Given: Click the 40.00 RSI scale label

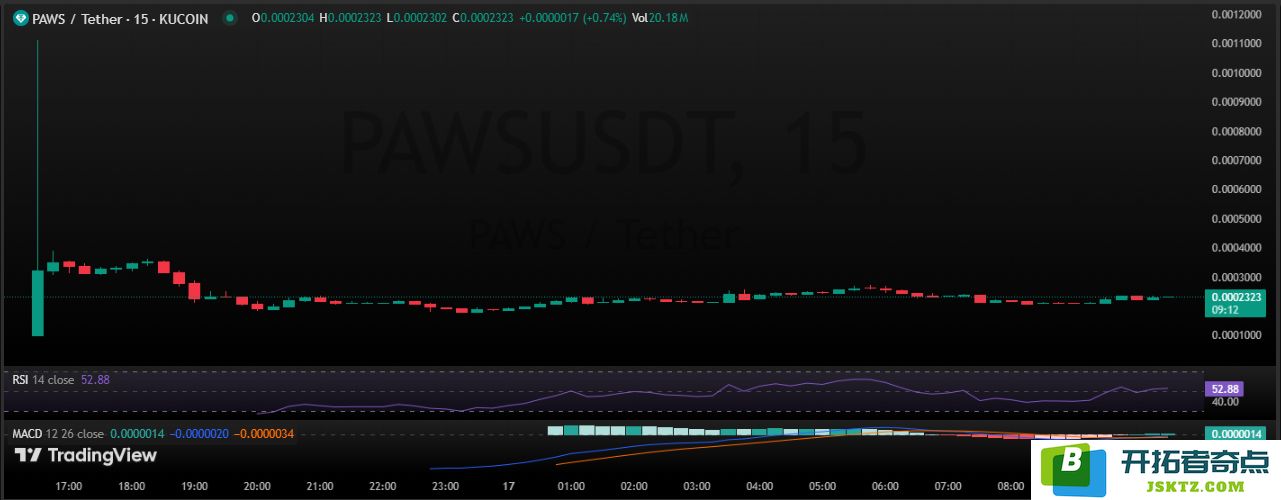Looking at the screenshot, I should [1224, 402].
